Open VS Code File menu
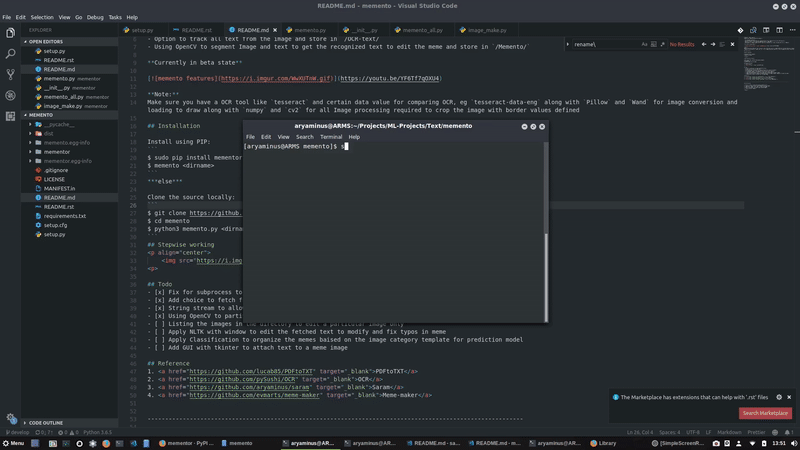This screenshot has width=800, height=450. pos(7,17)
